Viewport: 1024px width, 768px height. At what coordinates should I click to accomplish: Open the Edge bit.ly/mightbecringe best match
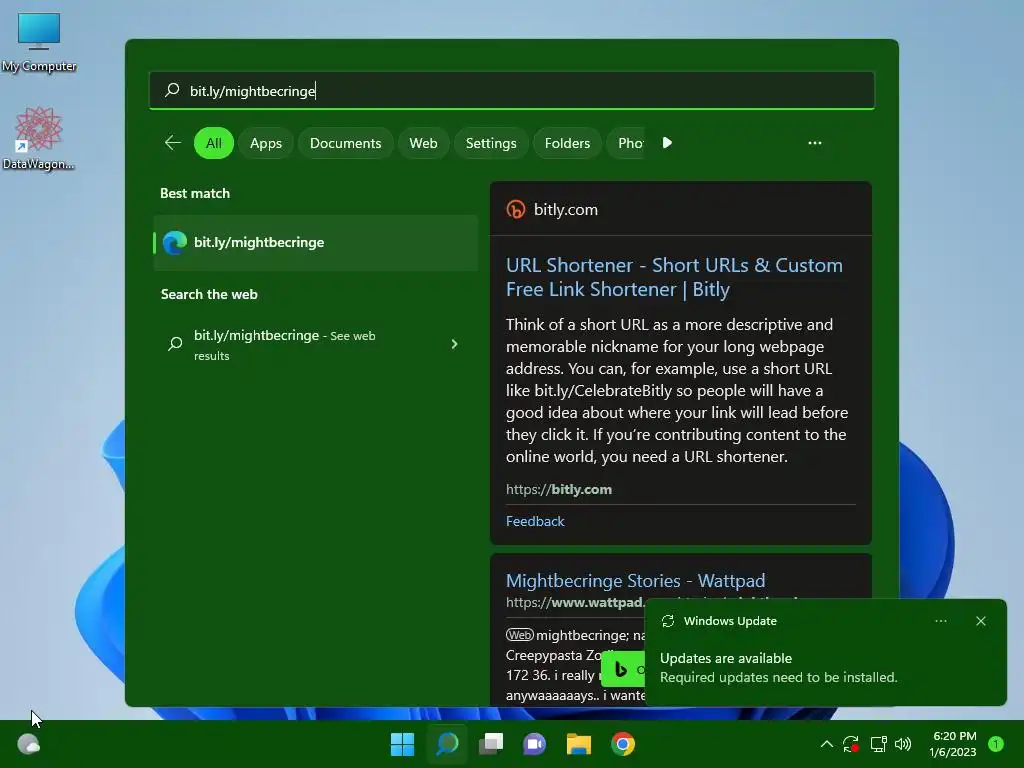coord(316,242)
